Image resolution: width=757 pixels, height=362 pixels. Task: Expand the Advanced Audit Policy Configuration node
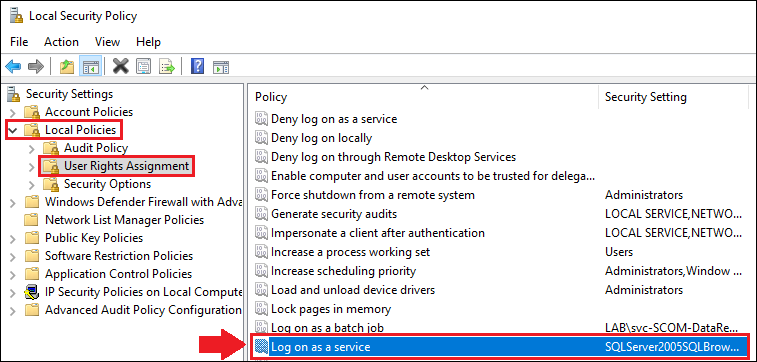(13, 310)
